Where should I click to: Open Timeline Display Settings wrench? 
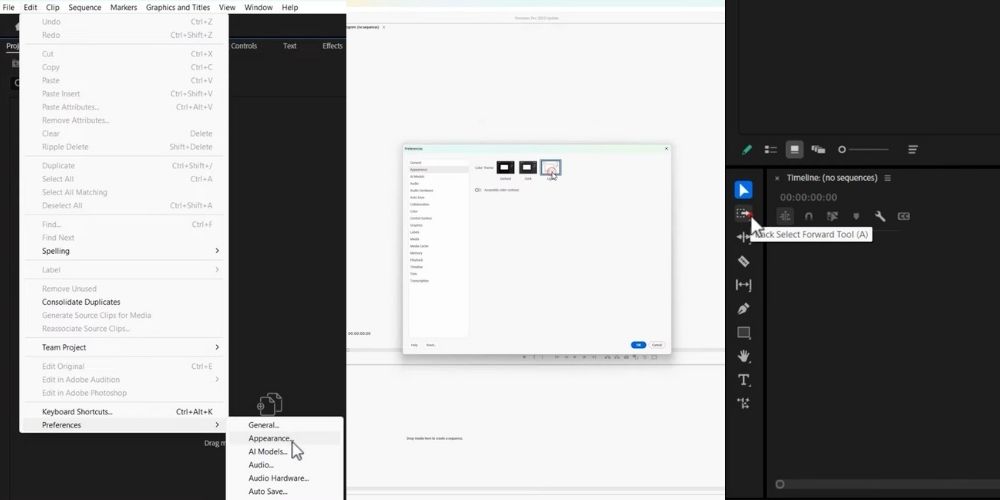click(880, 216)
